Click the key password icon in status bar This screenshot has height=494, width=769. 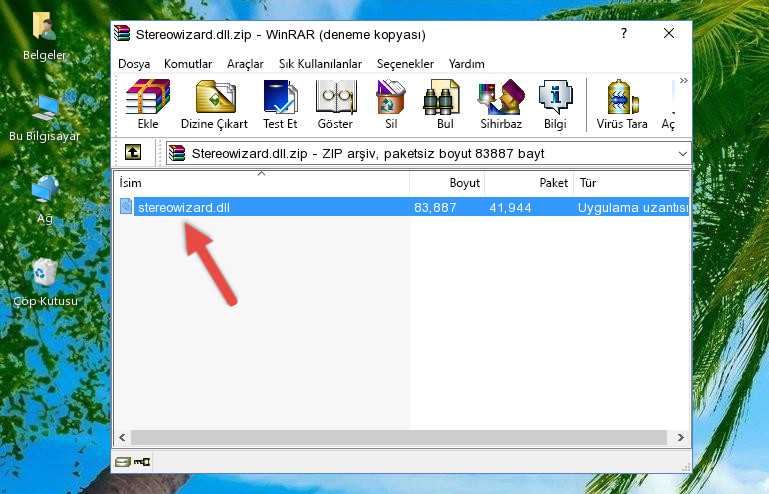pyautogui.click(x=142, y=462)
